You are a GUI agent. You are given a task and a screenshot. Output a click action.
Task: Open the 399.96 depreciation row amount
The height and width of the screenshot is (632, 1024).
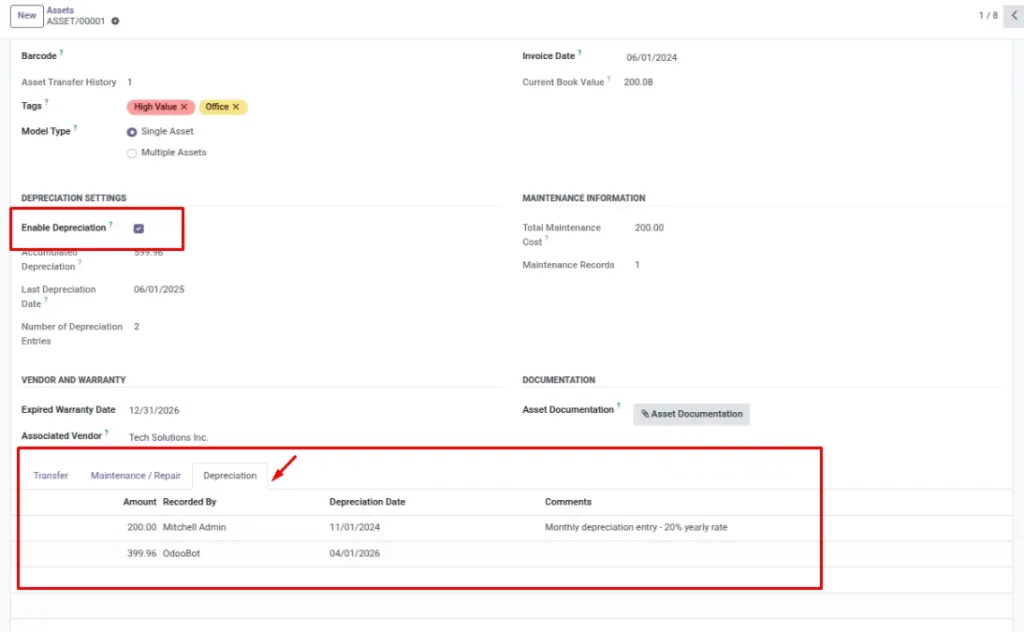pyautogui.click(x=142, y=553)
